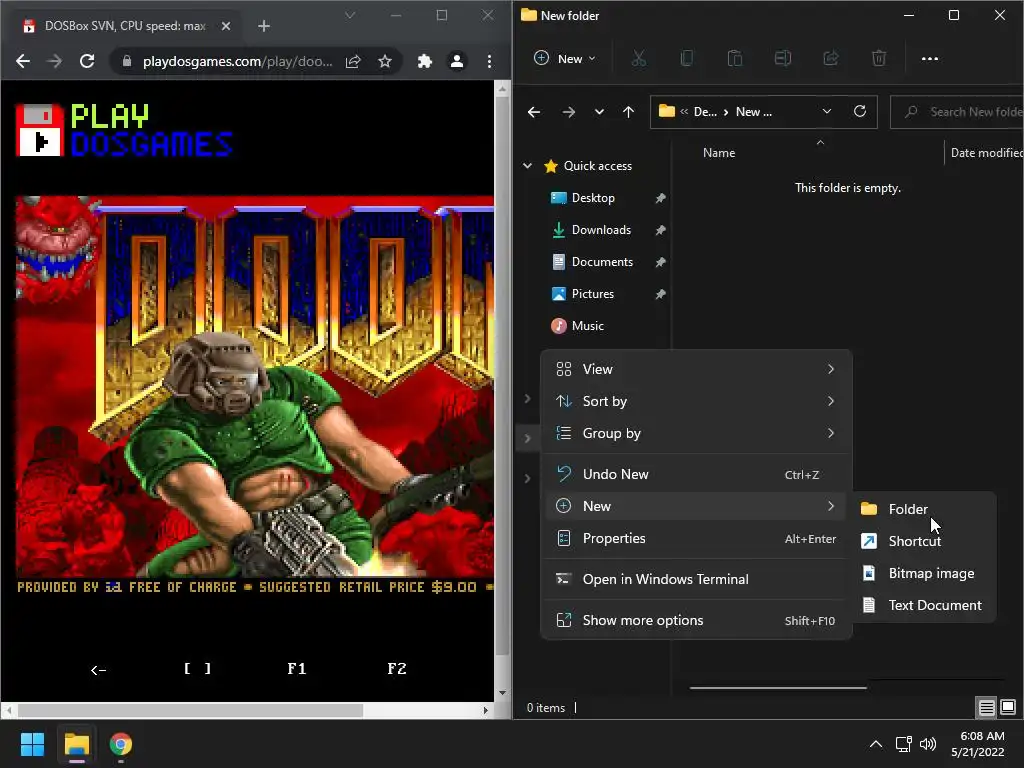Screen dimensions: 1024x768
Task: Click File Explorer icon on the taskbar
Action: pos(76,744)
